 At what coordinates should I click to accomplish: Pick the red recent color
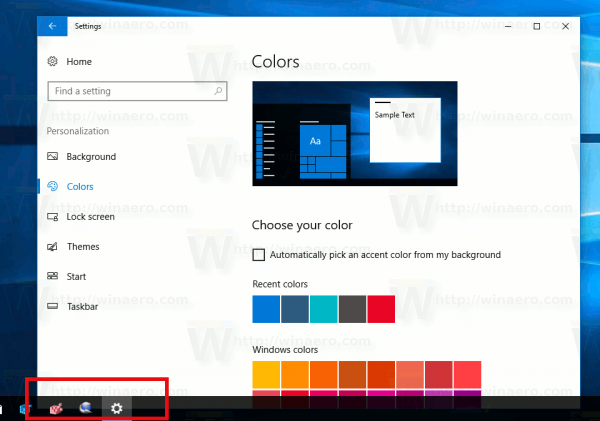[381, 309]
